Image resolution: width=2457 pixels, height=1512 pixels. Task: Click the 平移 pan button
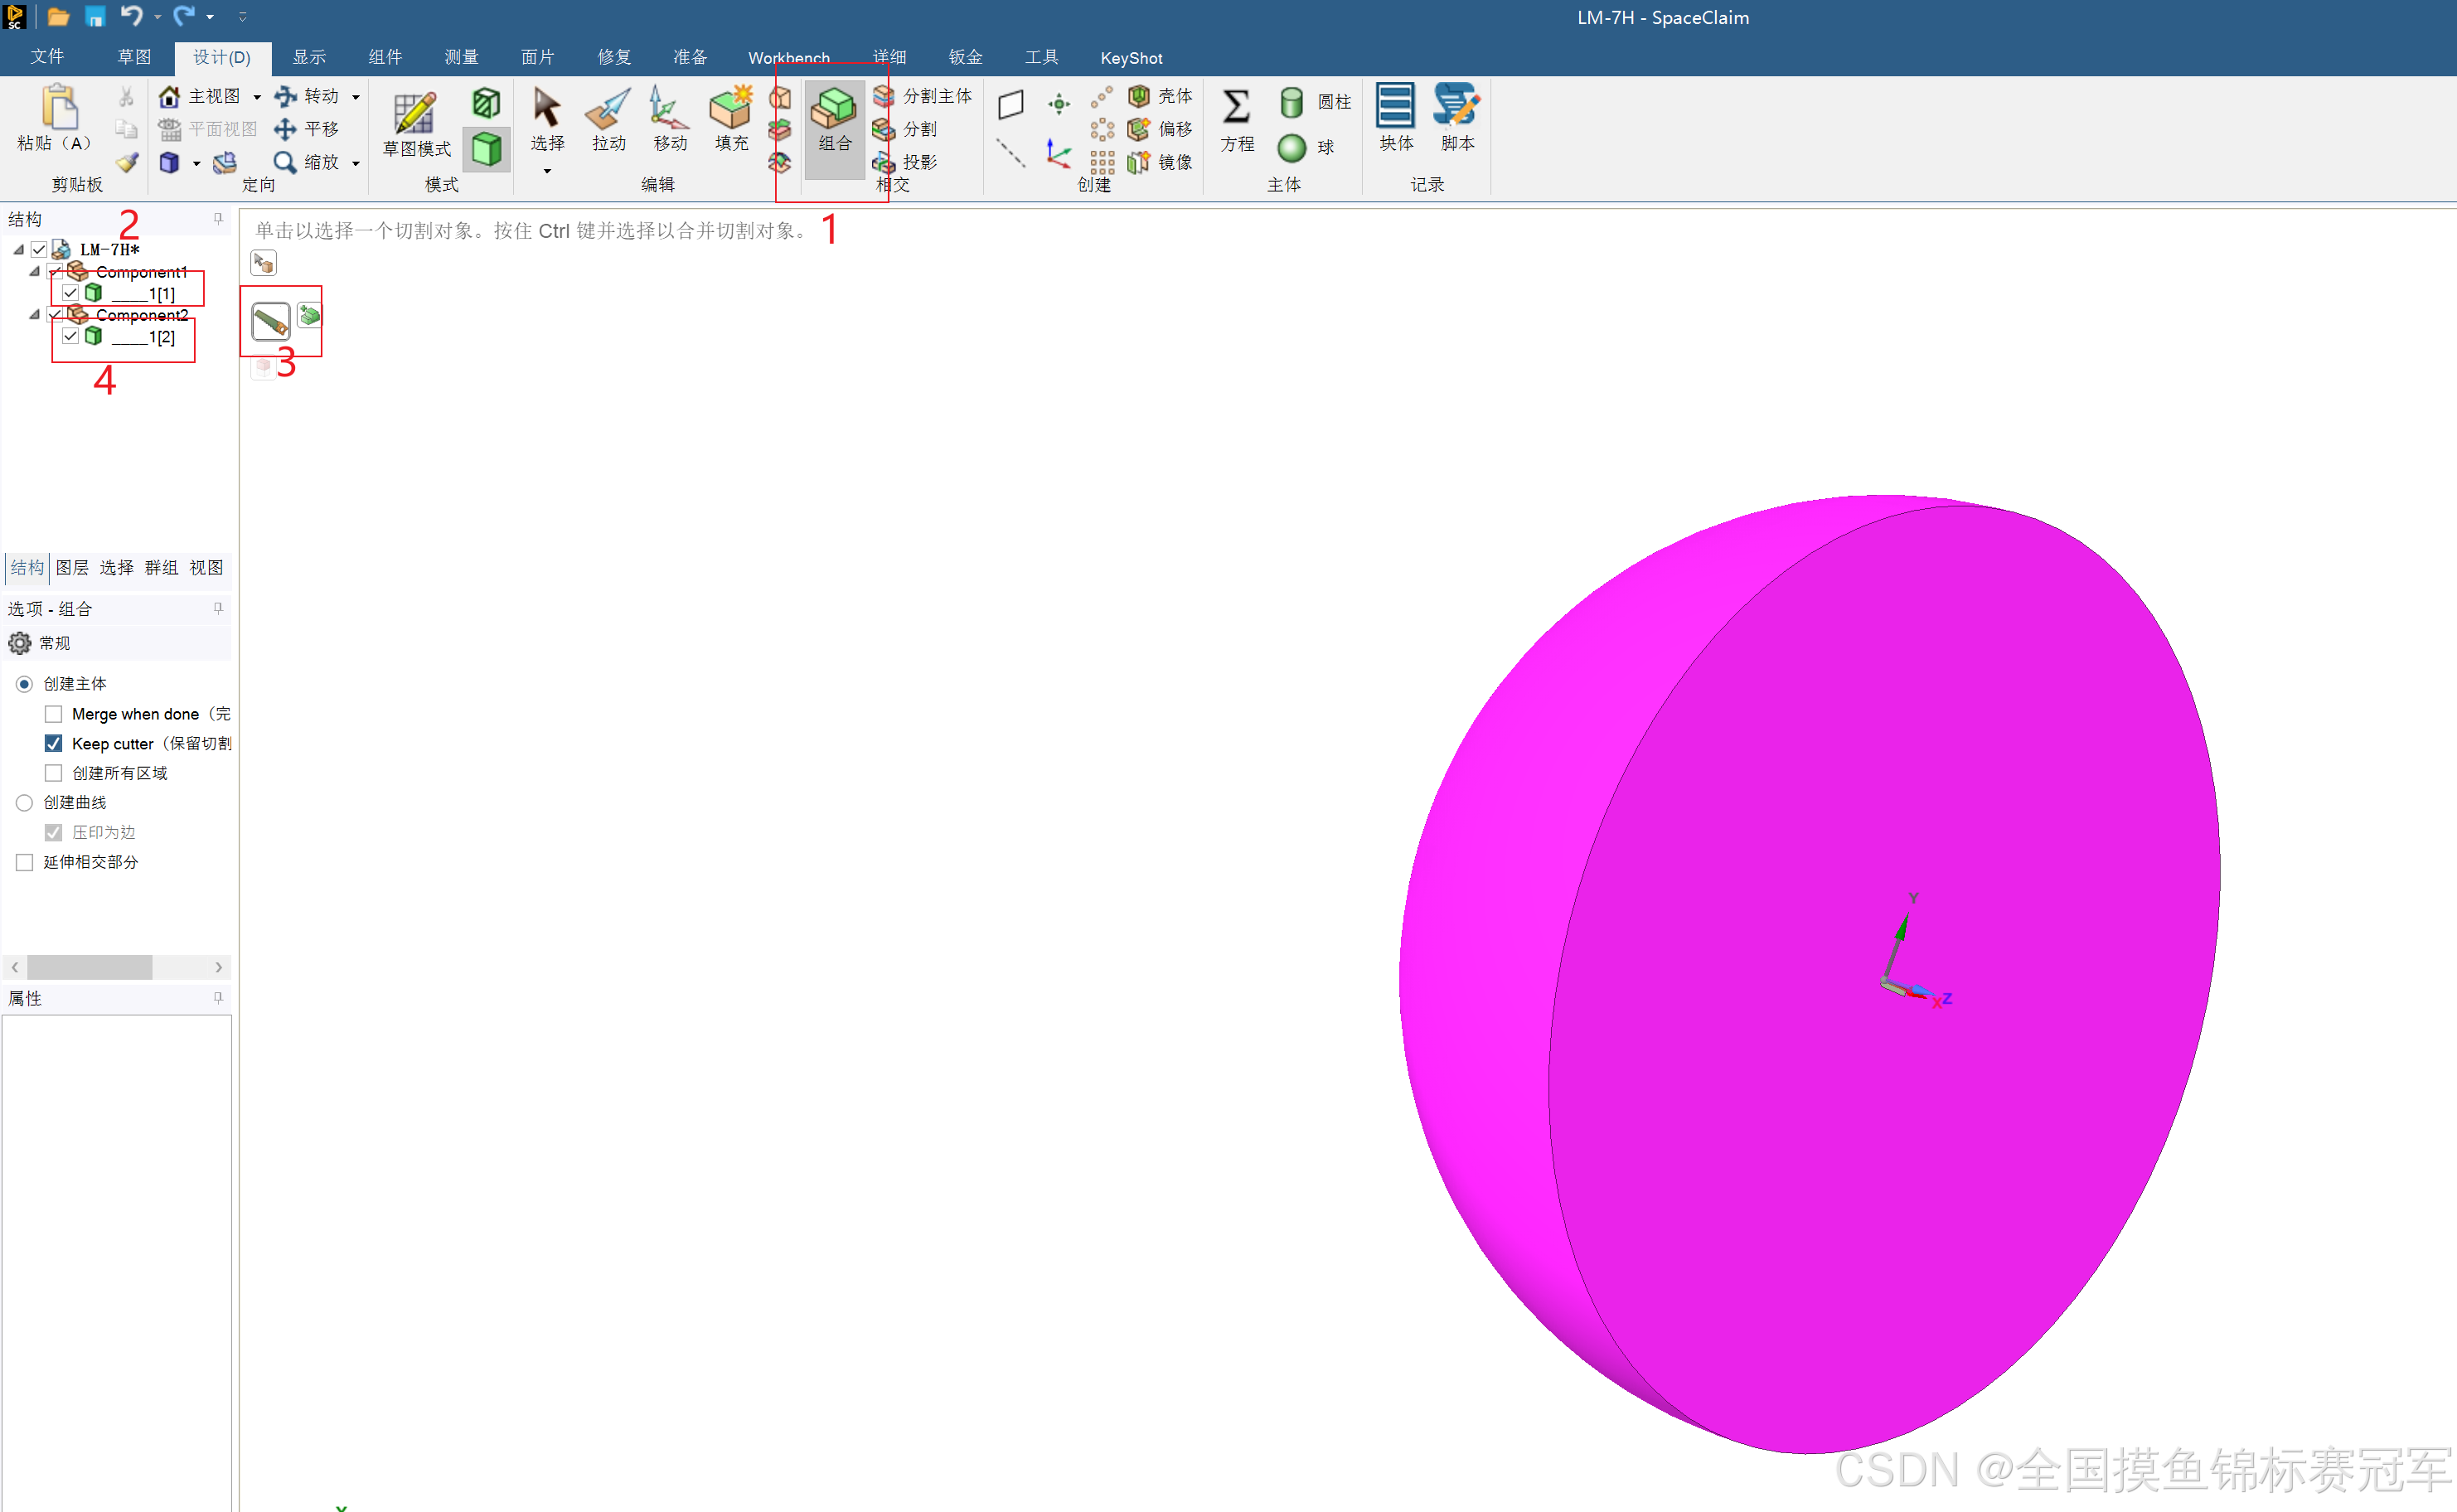[x=308, y=129]
